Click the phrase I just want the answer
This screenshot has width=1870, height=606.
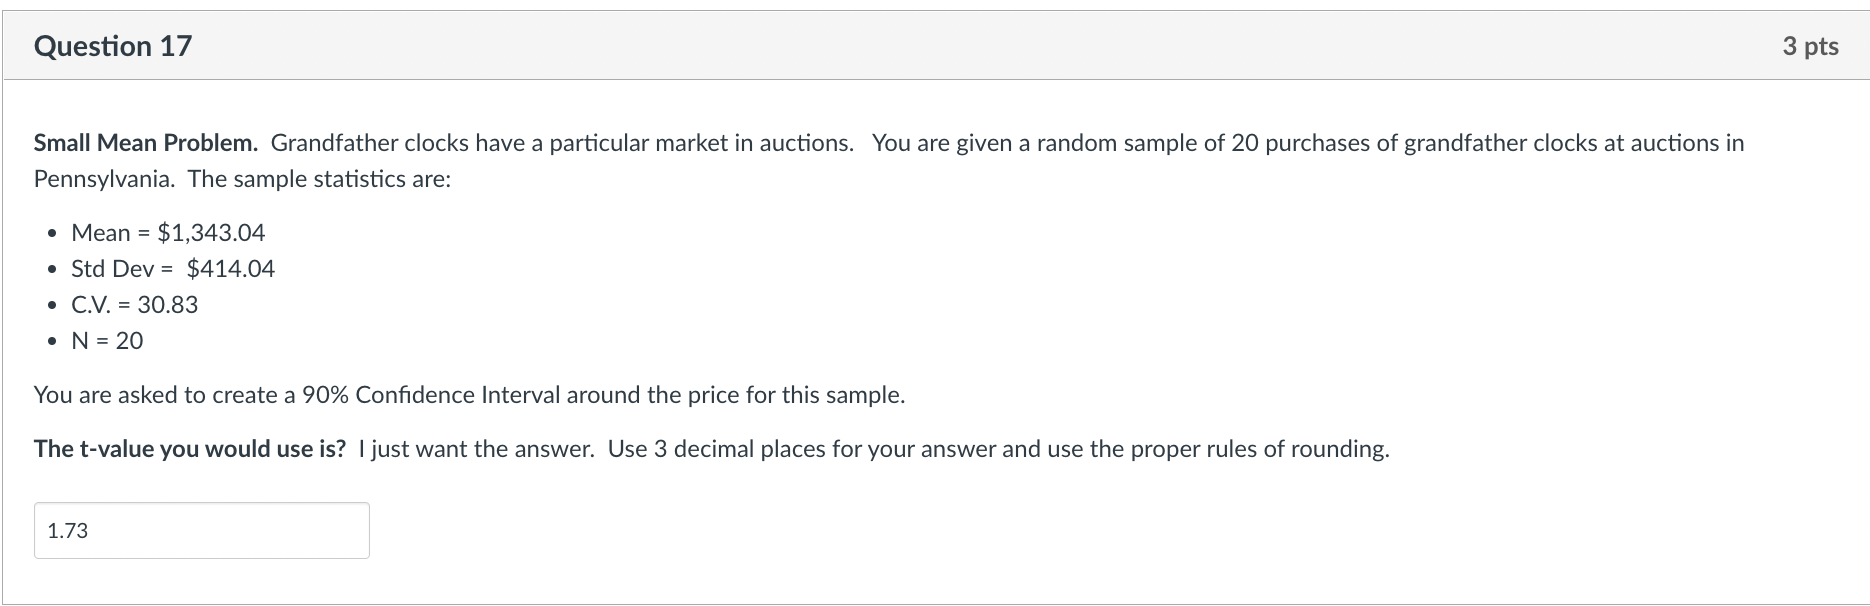pos(476,449)
